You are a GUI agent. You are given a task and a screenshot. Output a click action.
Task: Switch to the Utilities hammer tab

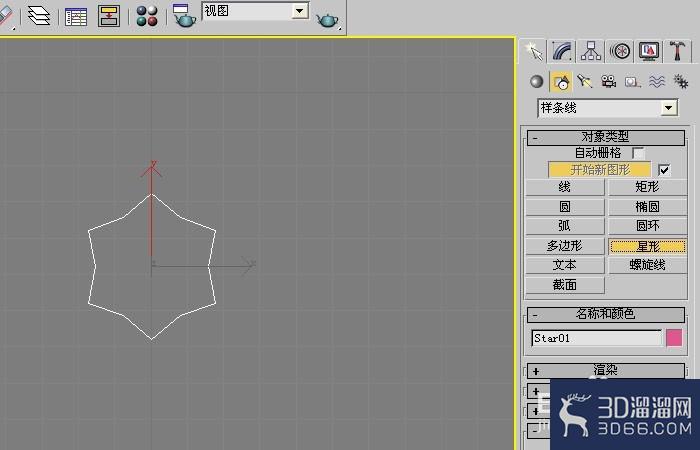(x=677, y=51)
